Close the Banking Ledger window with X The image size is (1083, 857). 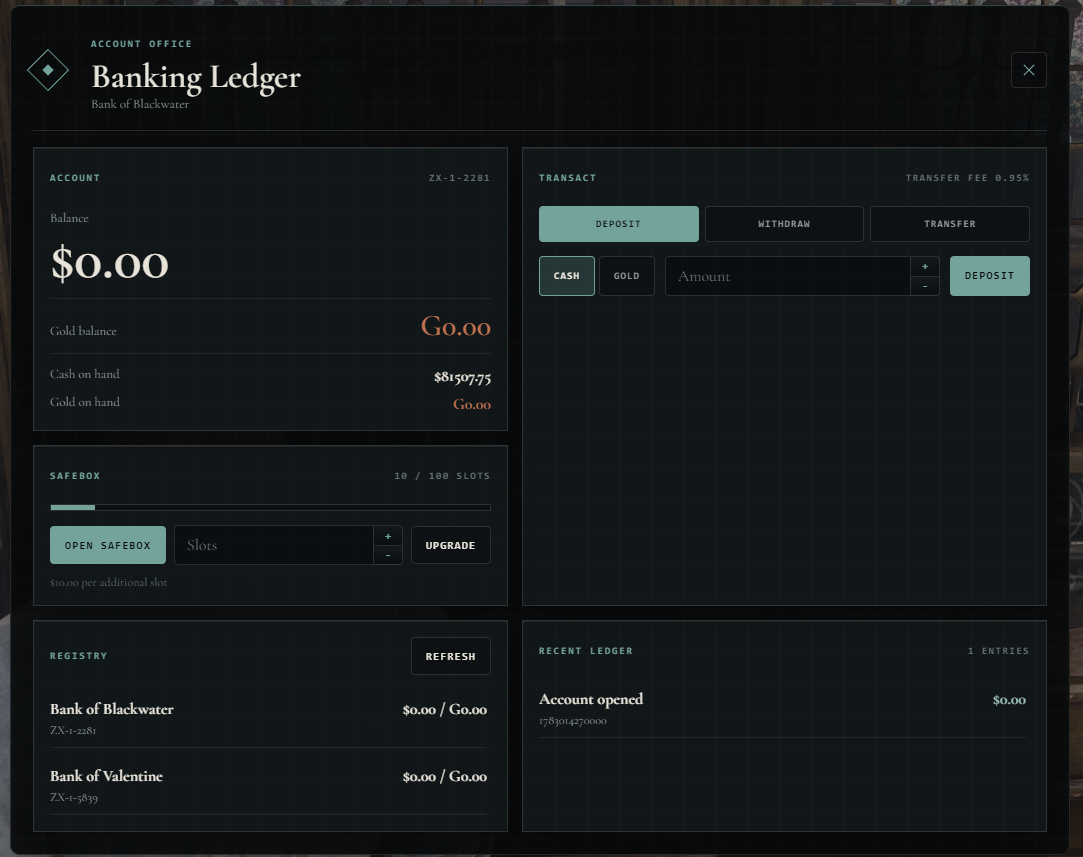click(x=1028, y=70)
